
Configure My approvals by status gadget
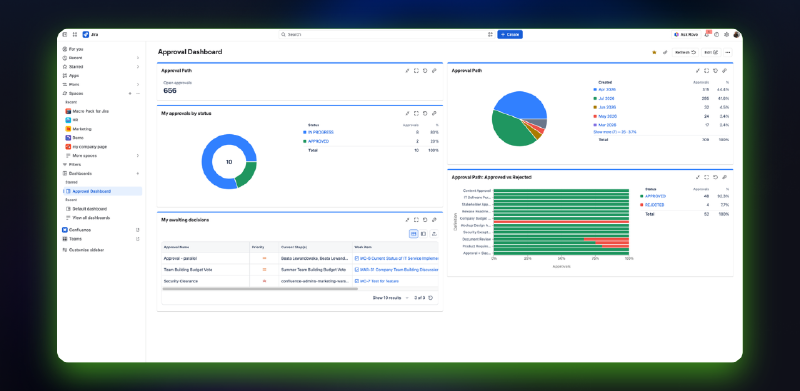(434, 113)
